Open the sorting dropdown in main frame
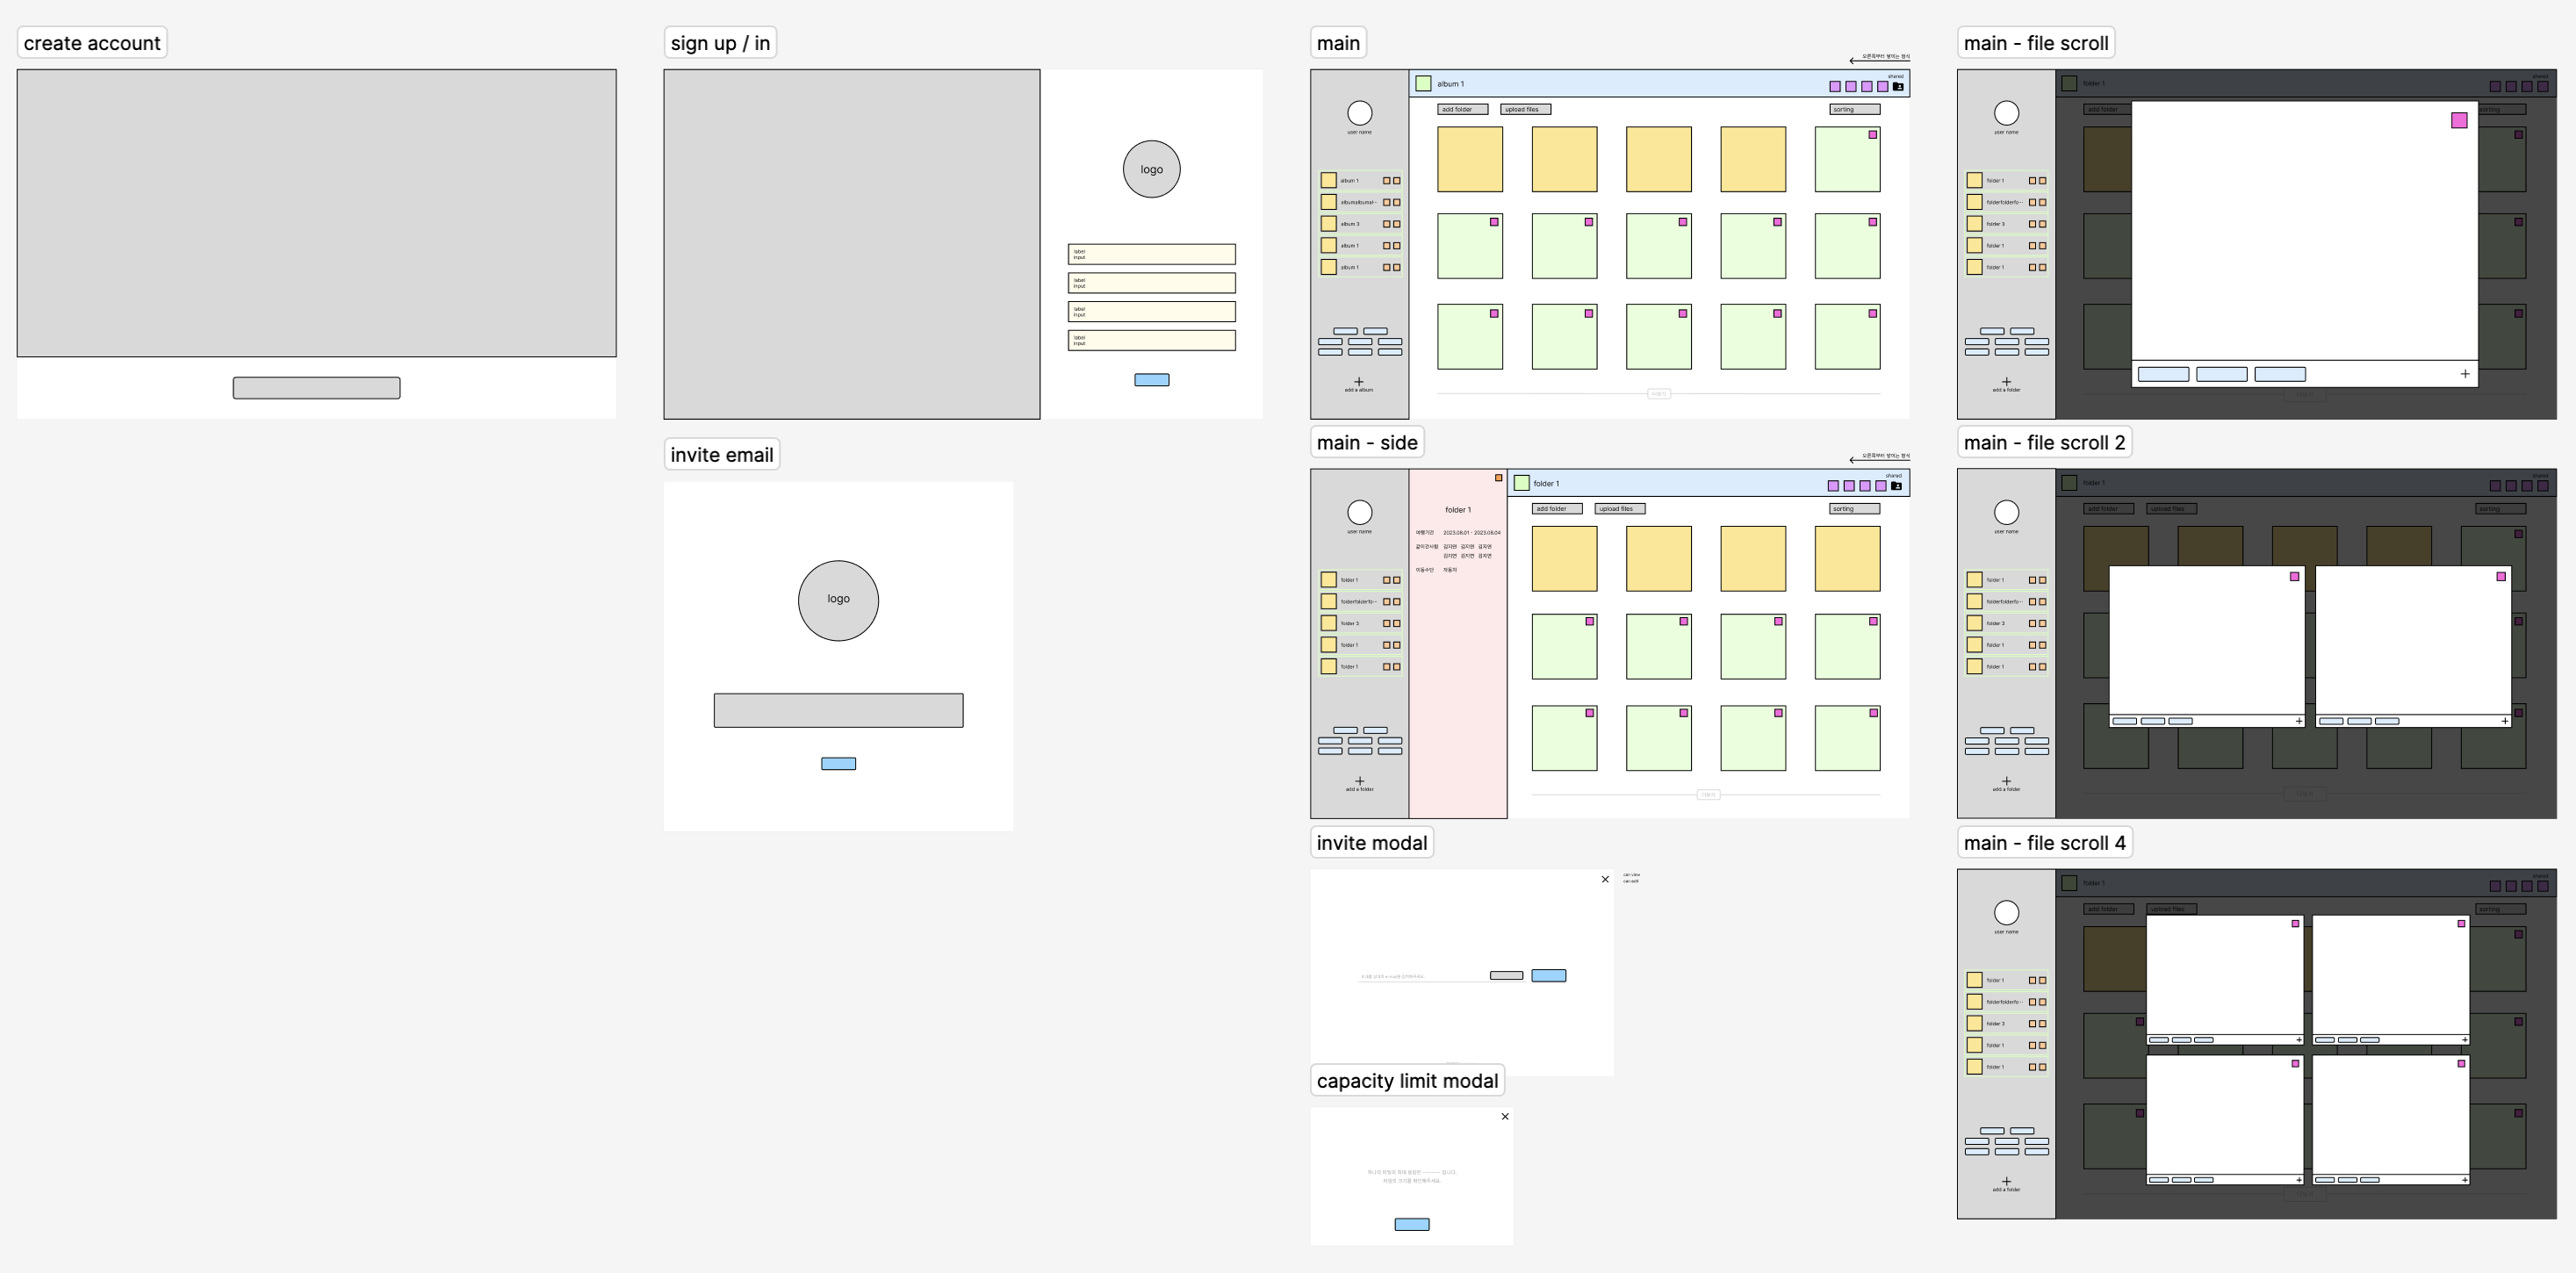 click(1854, 109)
